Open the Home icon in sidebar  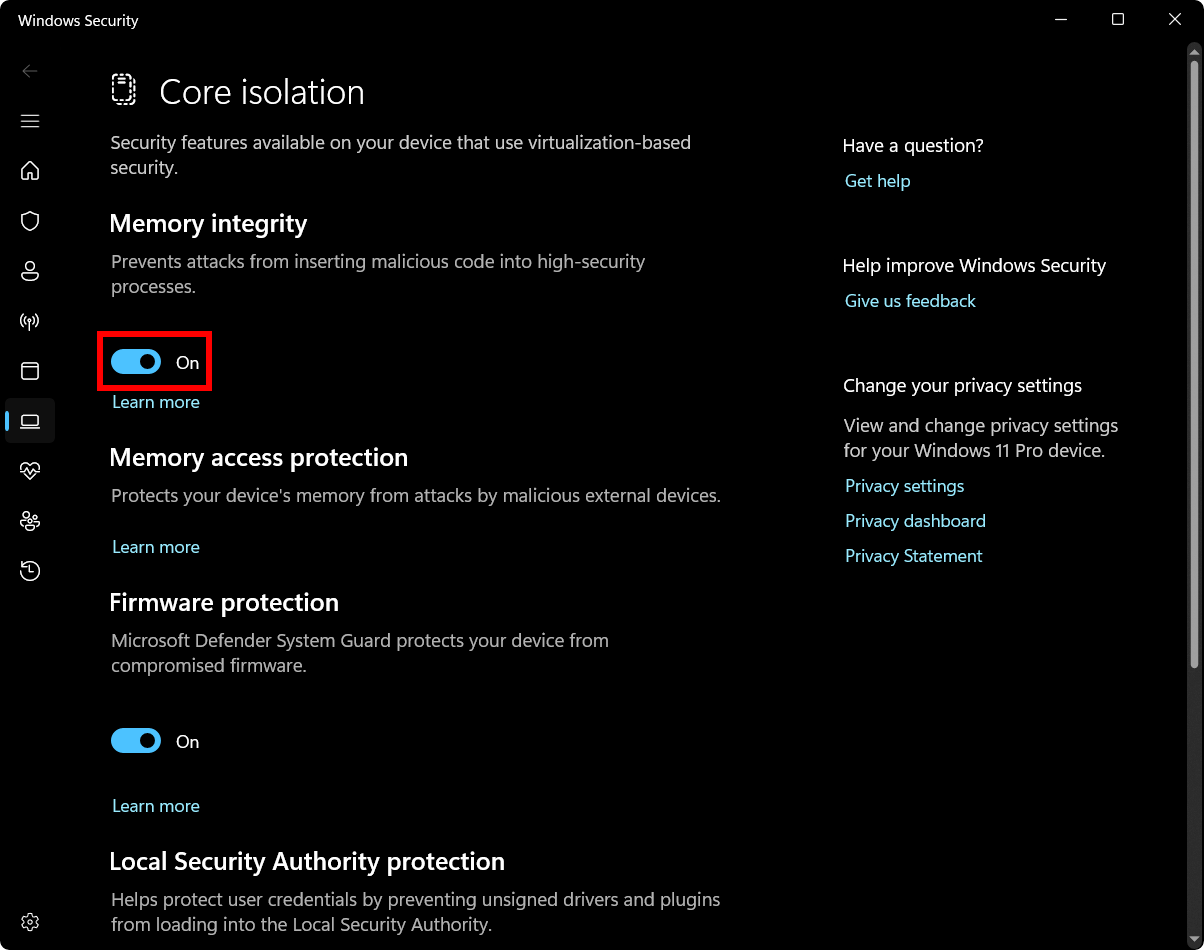[30, 171]
